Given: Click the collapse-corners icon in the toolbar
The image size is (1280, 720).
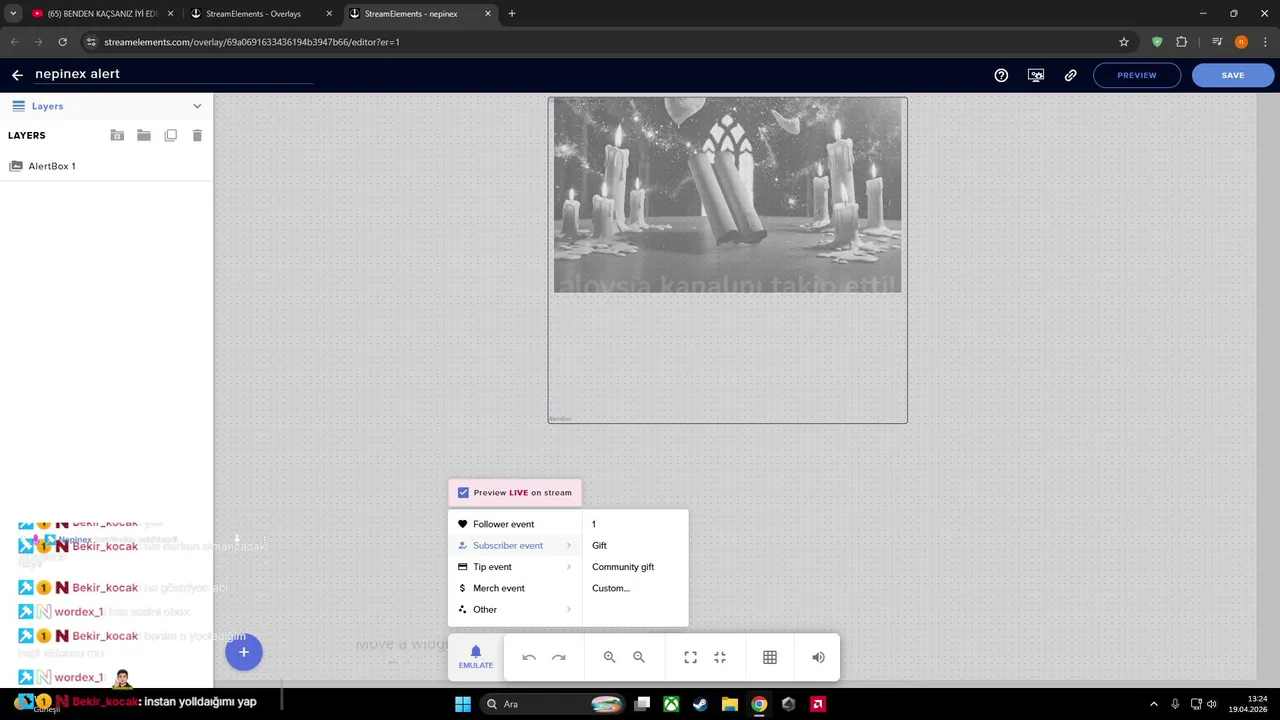Looking at the screenshot, I should point(720,657).
